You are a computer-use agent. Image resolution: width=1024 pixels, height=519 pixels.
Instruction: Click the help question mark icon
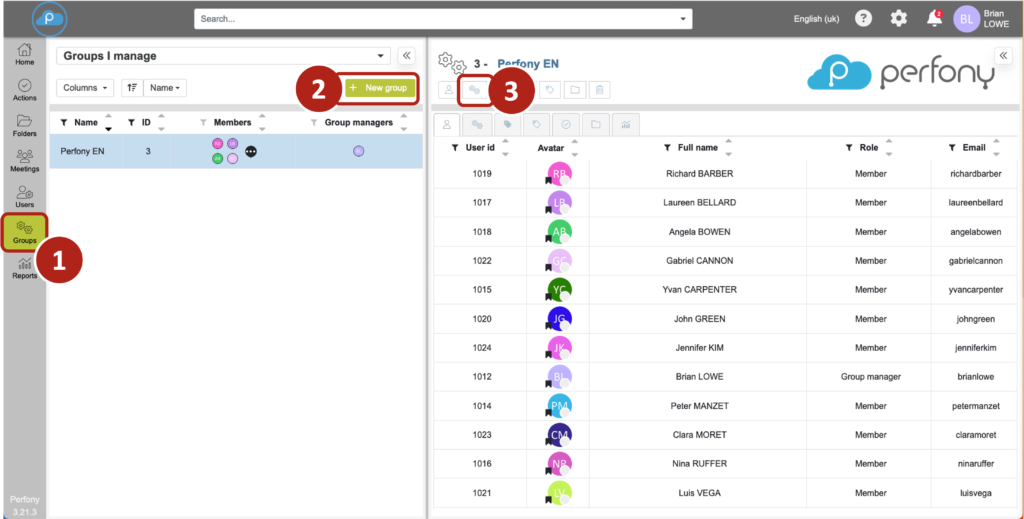tap(864, 18)
